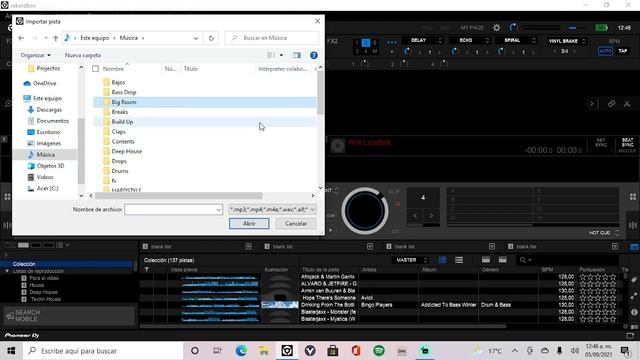
Task: Click the three-dots FX options icon
Action: tap(391, 42)
